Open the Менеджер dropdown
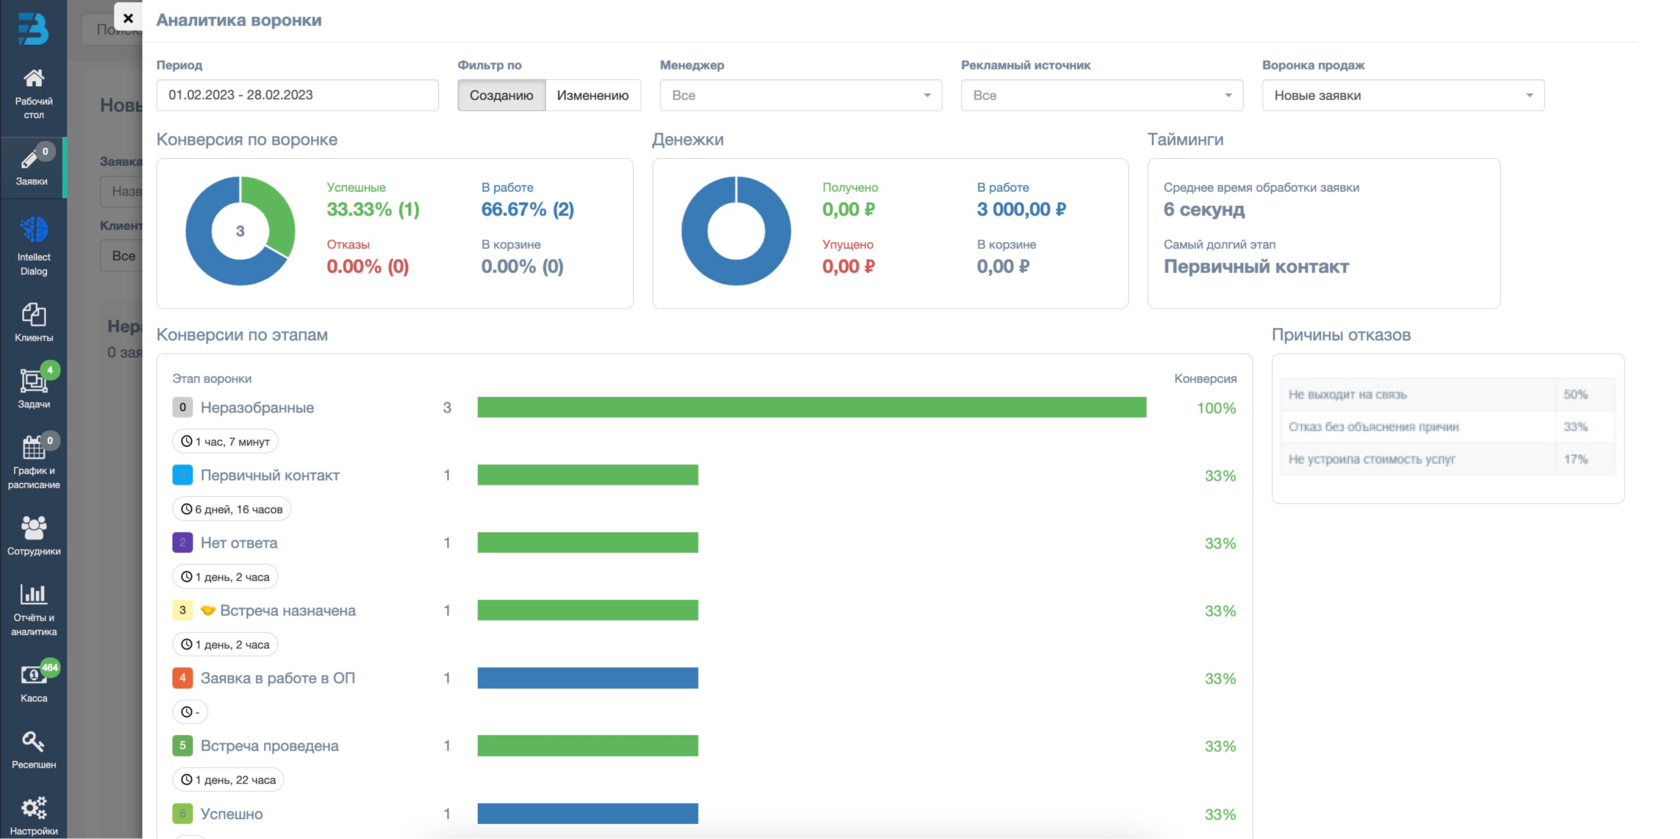 coord(800,95)
